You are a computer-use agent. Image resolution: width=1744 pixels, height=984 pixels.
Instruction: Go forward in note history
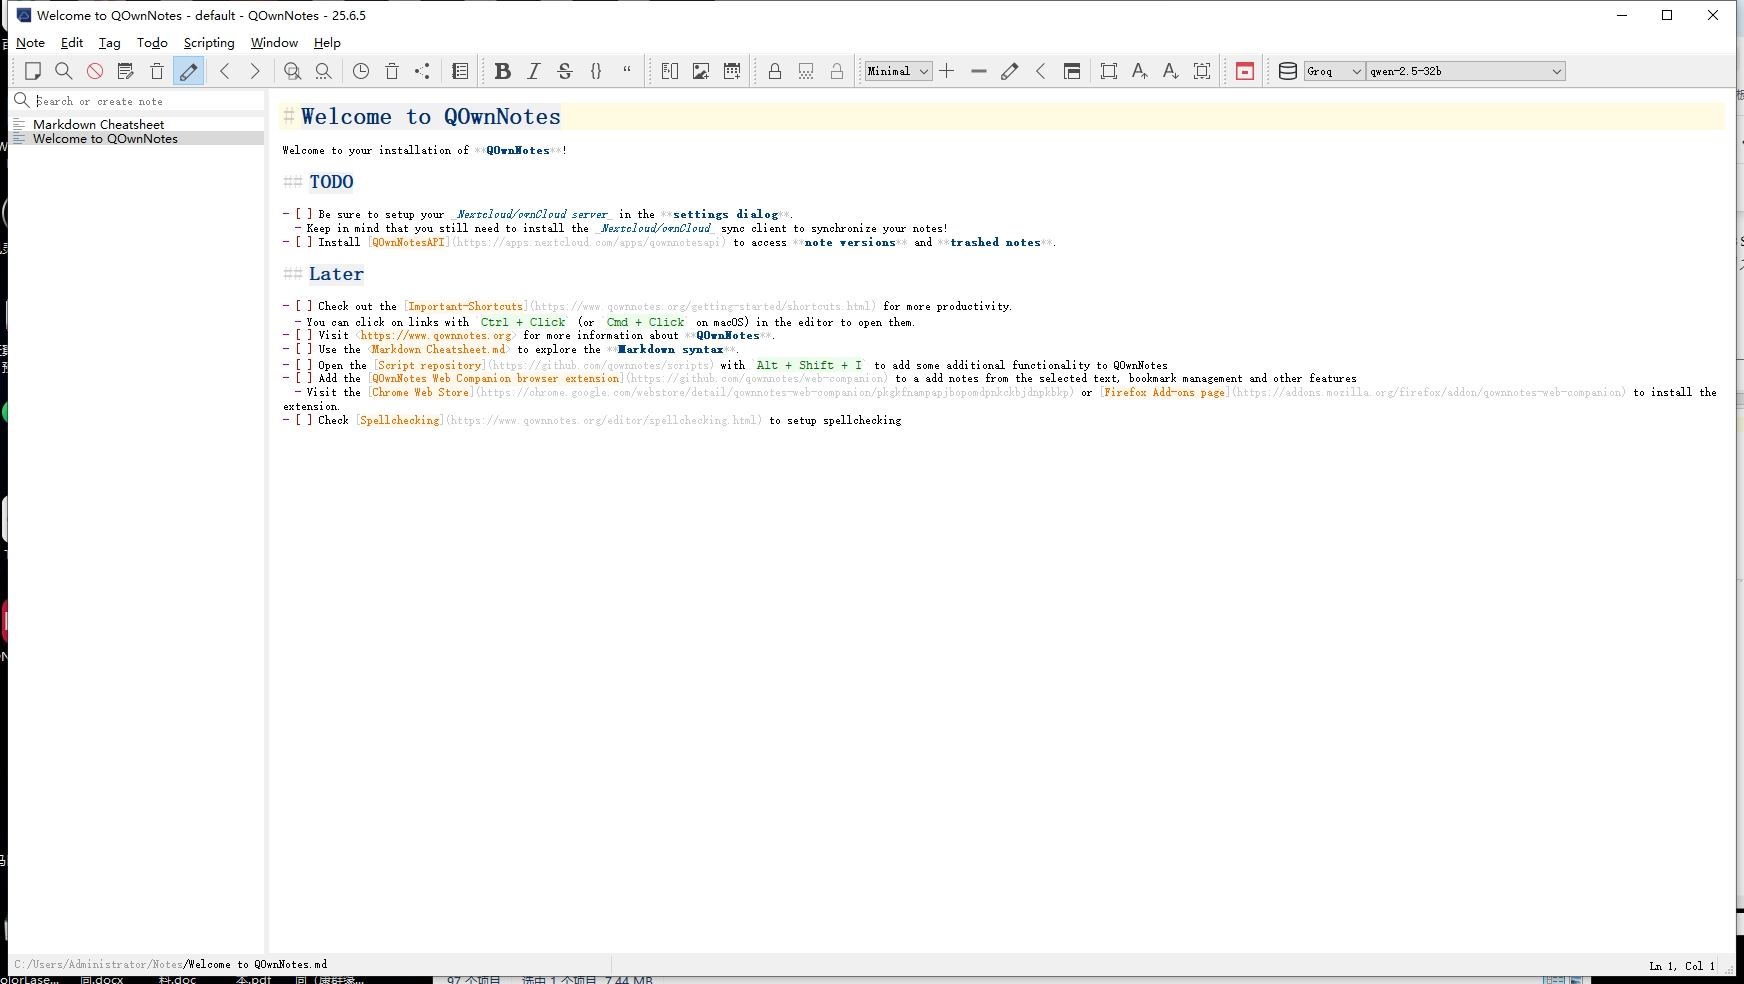pyautogui.click(x=256, y=71)
